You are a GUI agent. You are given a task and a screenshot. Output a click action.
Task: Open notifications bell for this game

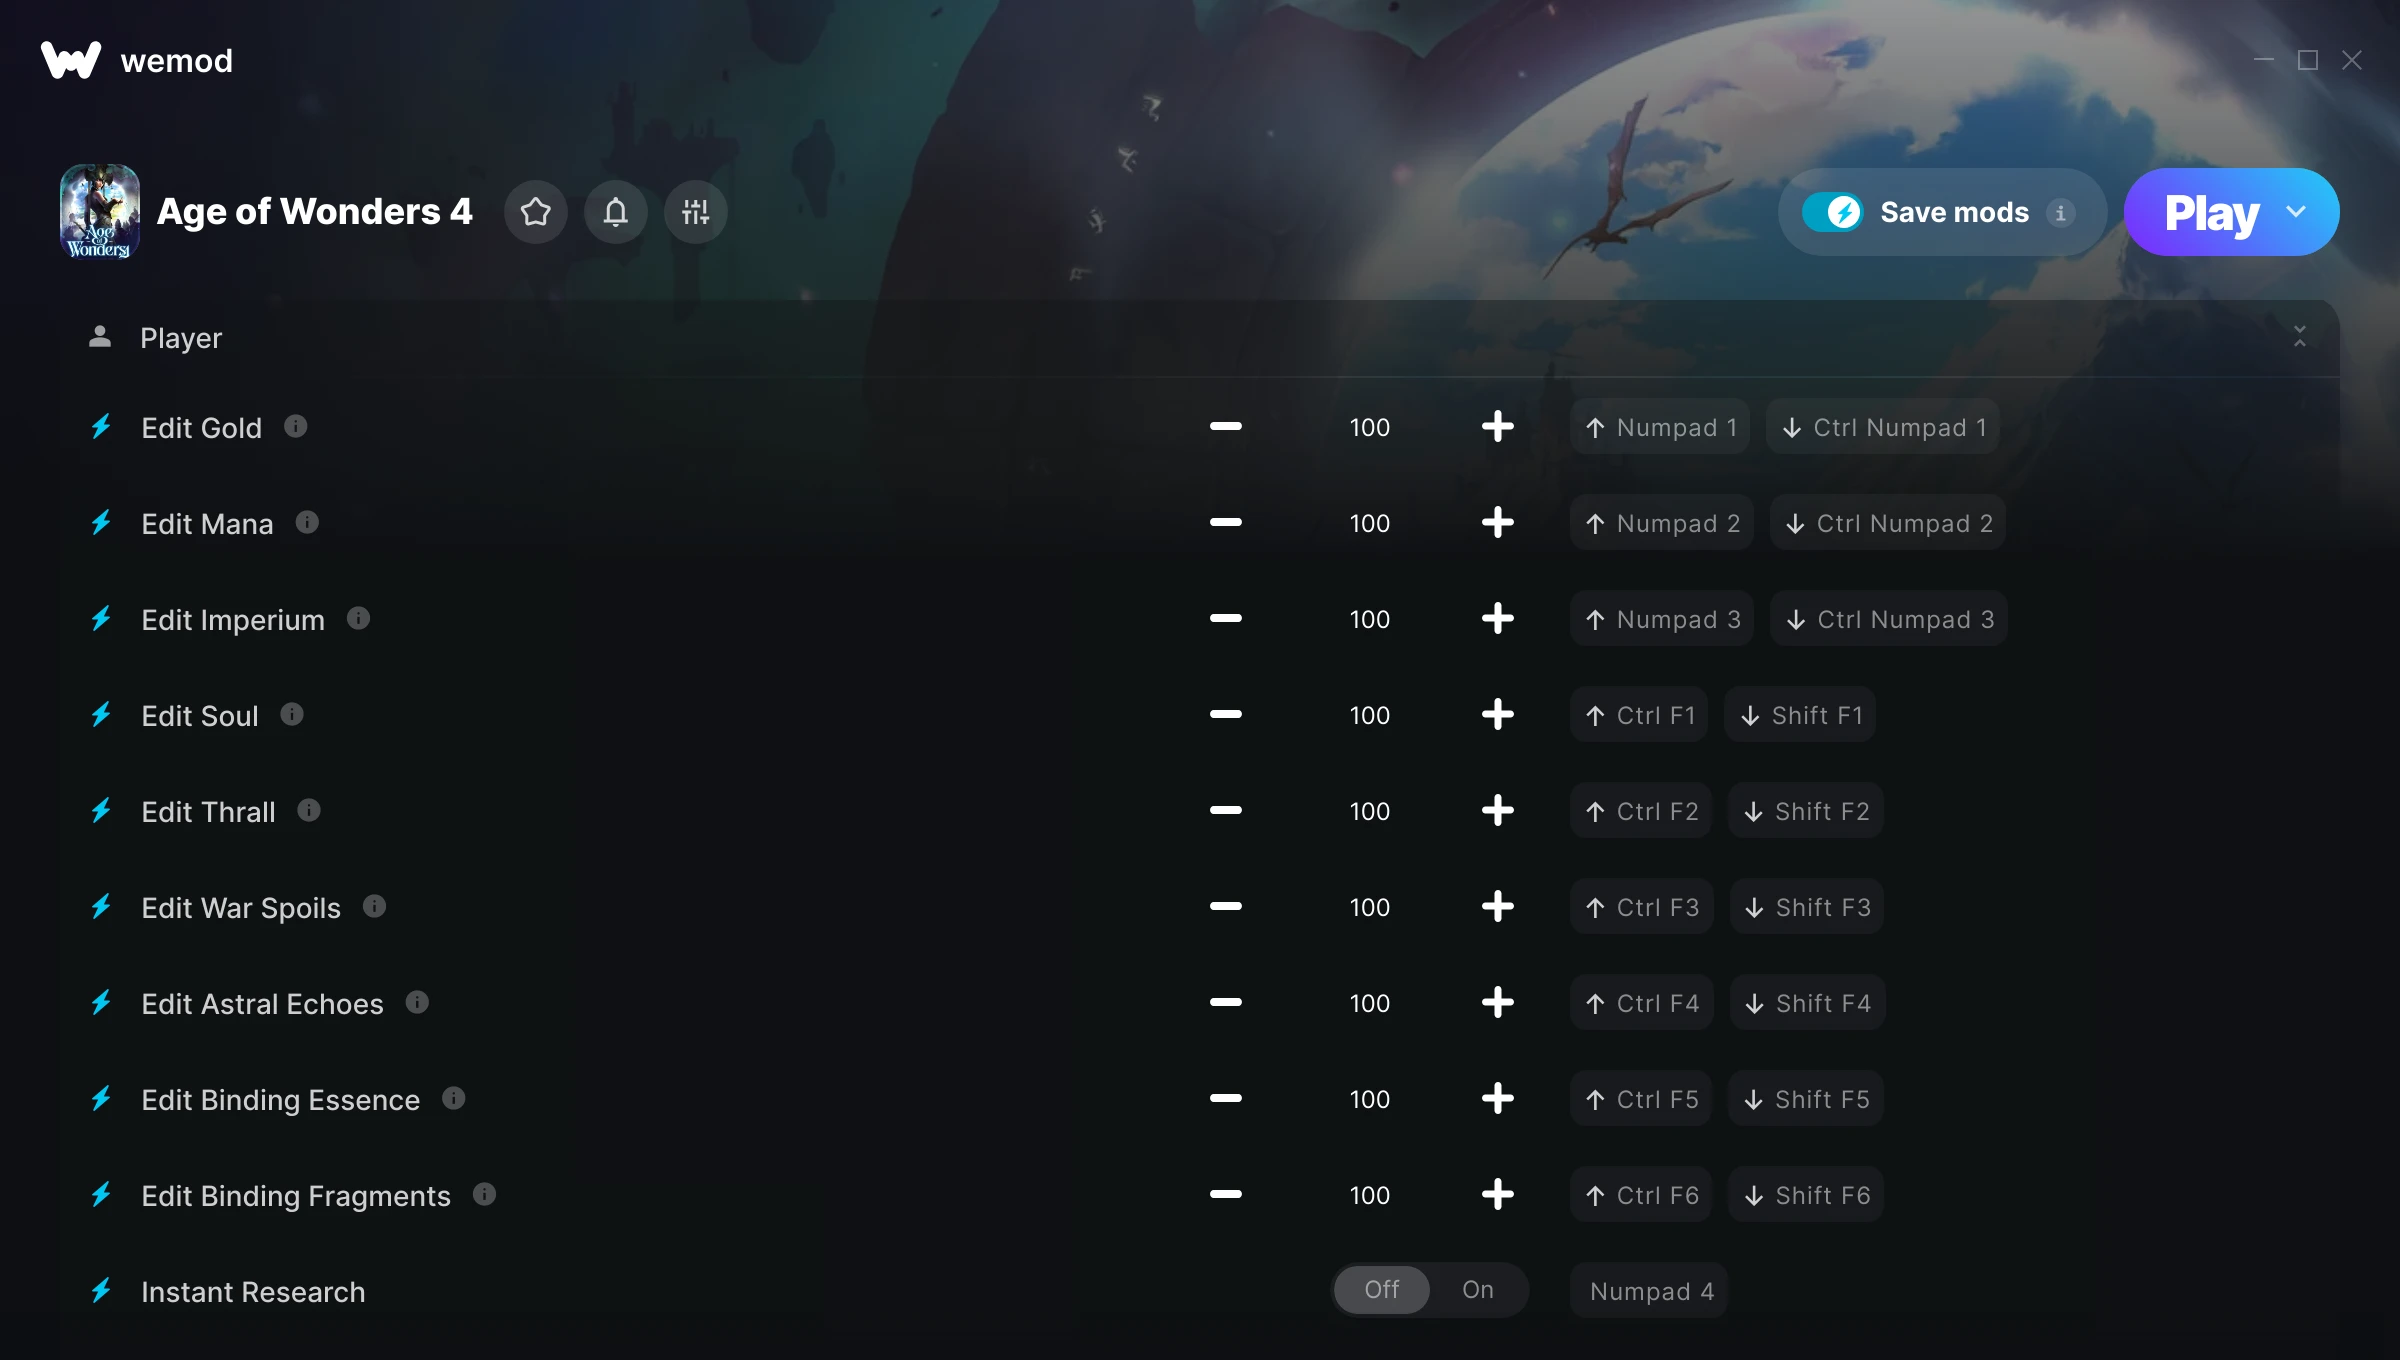(616, 212)
